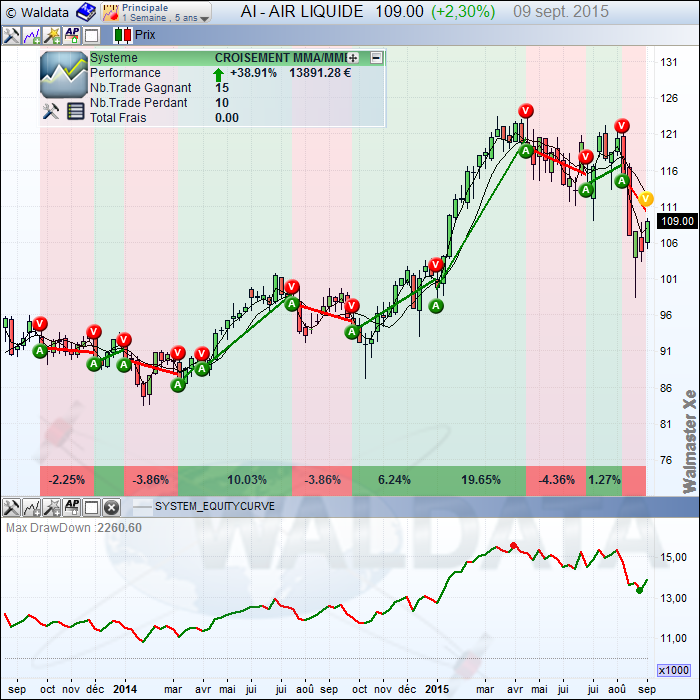
Task: Select the 13891.28 € capital value
Action: (x=320, y=73)
